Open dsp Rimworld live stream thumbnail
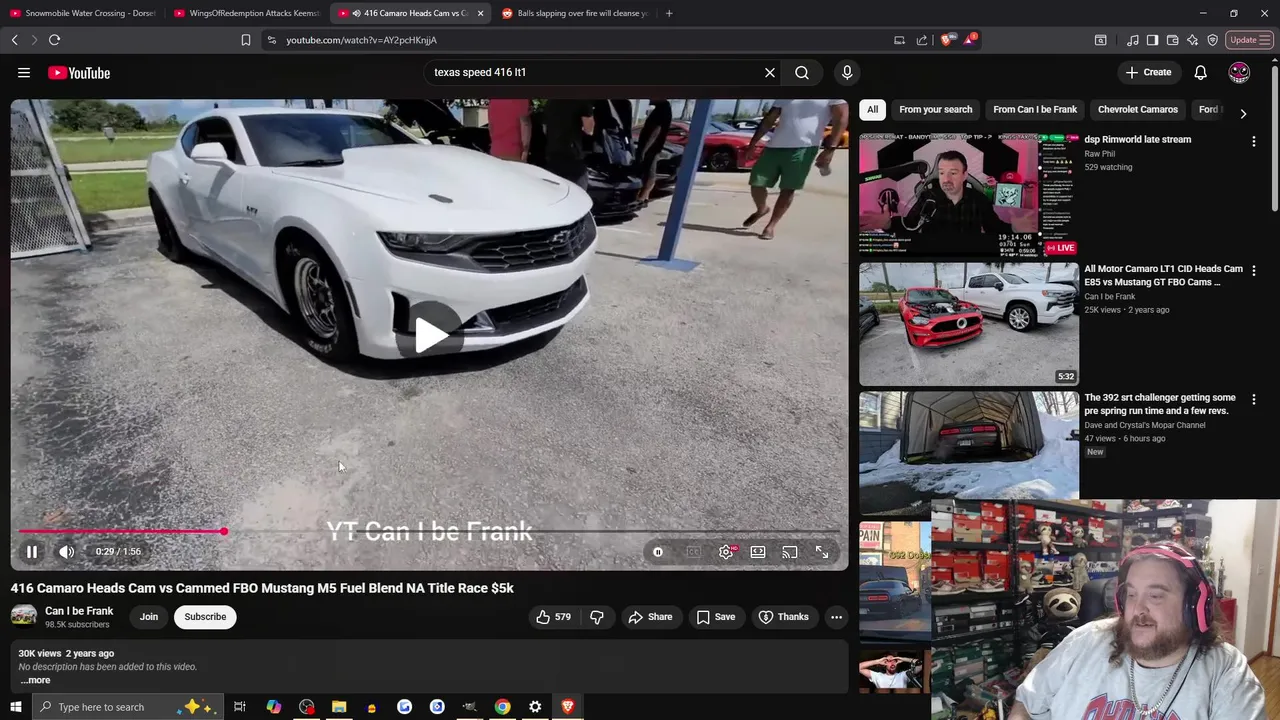Image resolution: width=1280 pixels, height=720 pixels. coord(969,195)
